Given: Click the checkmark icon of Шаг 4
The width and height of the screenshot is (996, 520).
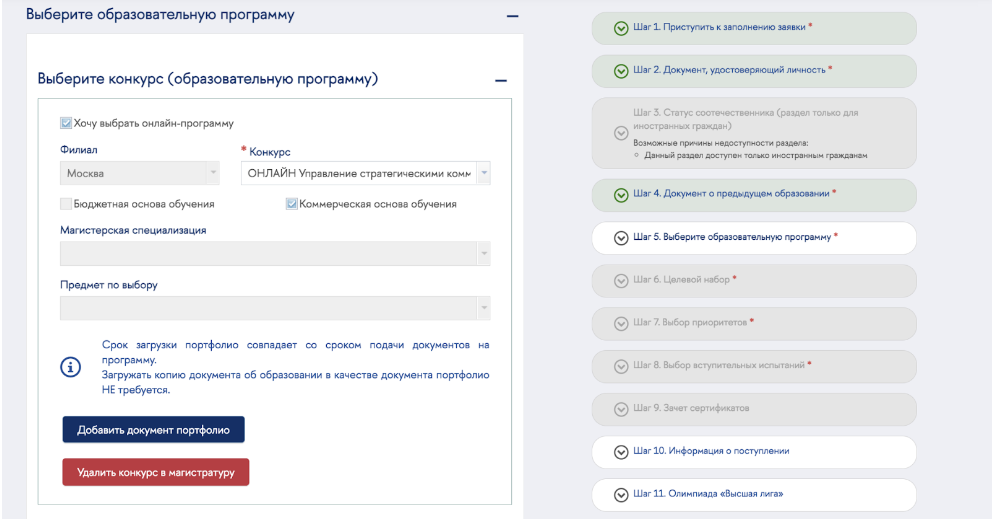Looking at the screenshot, I should 621,195.
